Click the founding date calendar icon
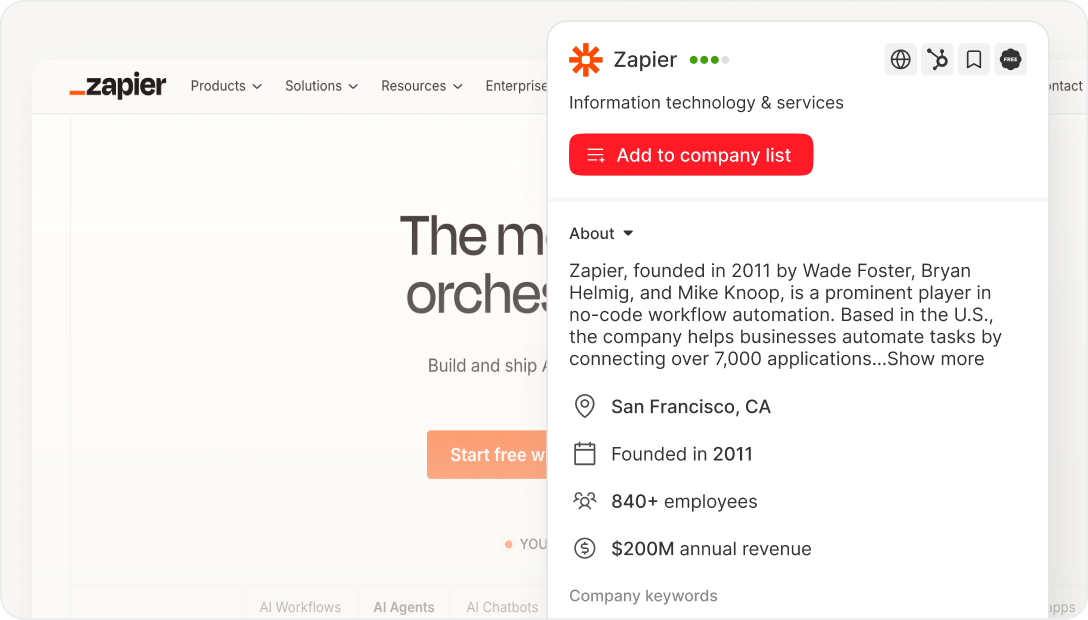The image size is (1088, 620). 584,453
